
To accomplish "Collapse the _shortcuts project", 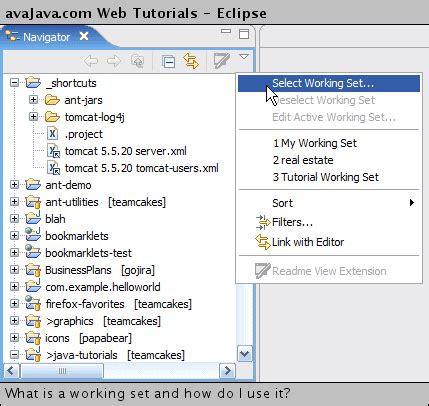I will [14, 82].
